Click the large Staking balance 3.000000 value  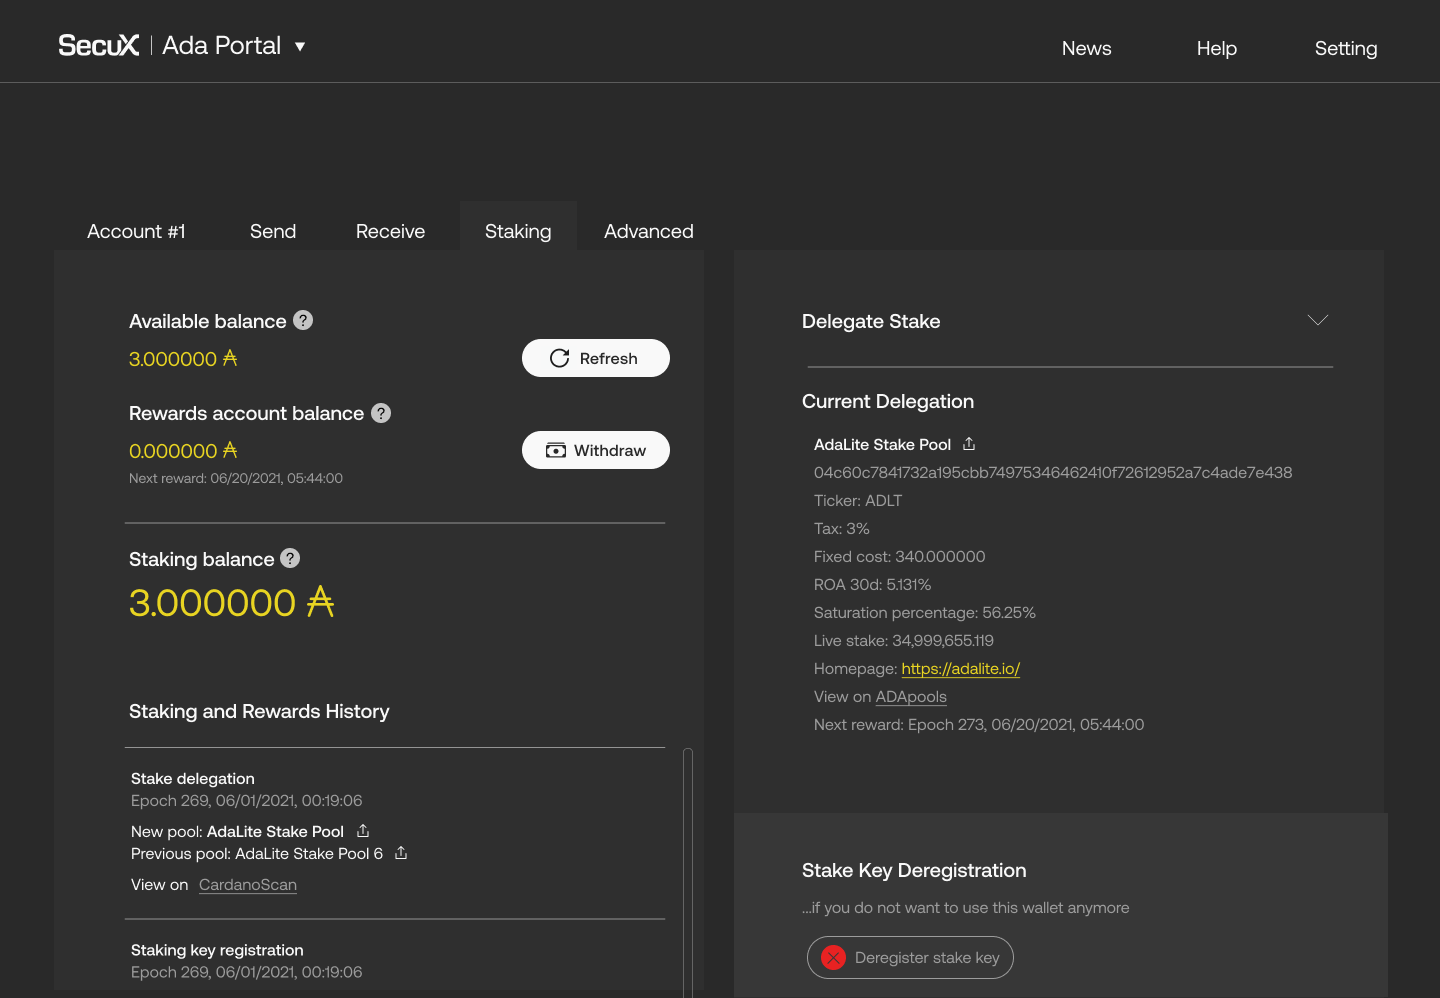[x=231, y=602]
